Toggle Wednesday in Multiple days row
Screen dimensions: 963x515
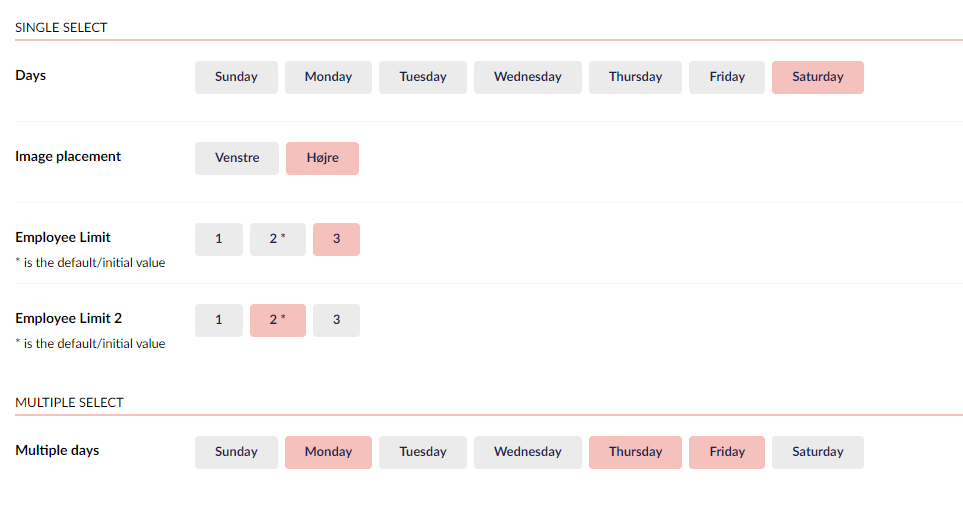527,452
